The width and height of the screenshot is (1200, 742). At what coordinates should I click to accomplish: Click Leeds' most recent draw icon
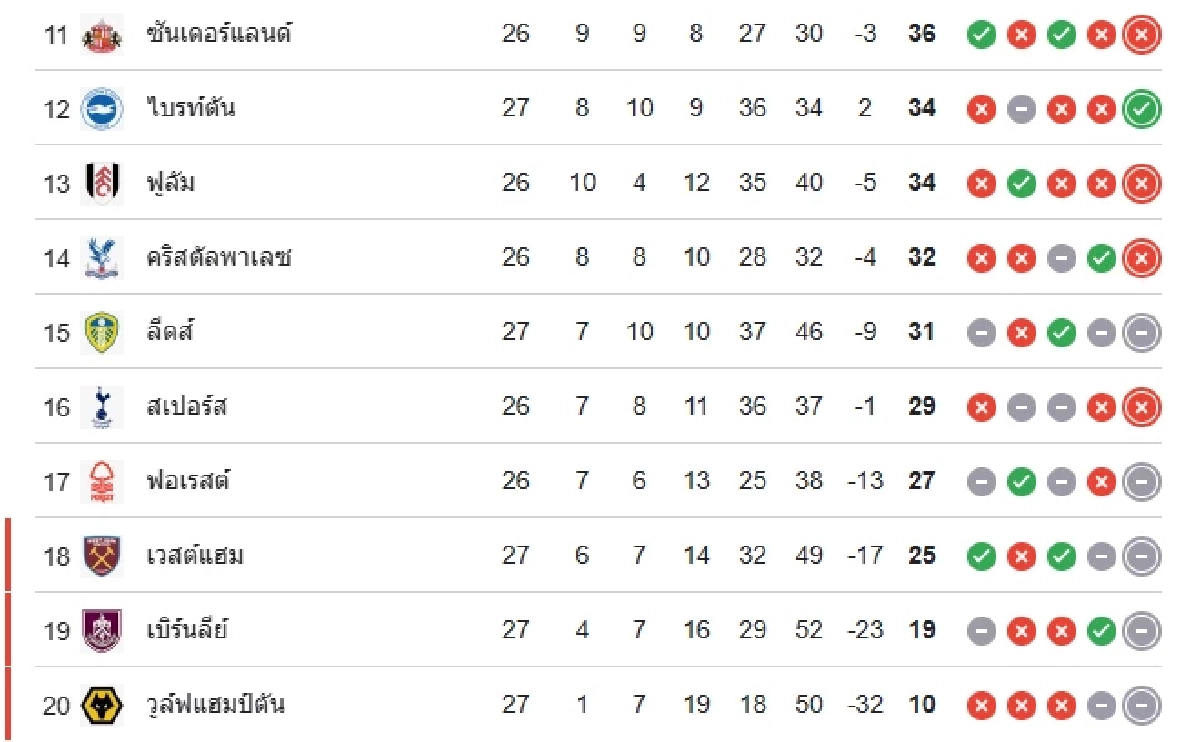coord(1141,332)
